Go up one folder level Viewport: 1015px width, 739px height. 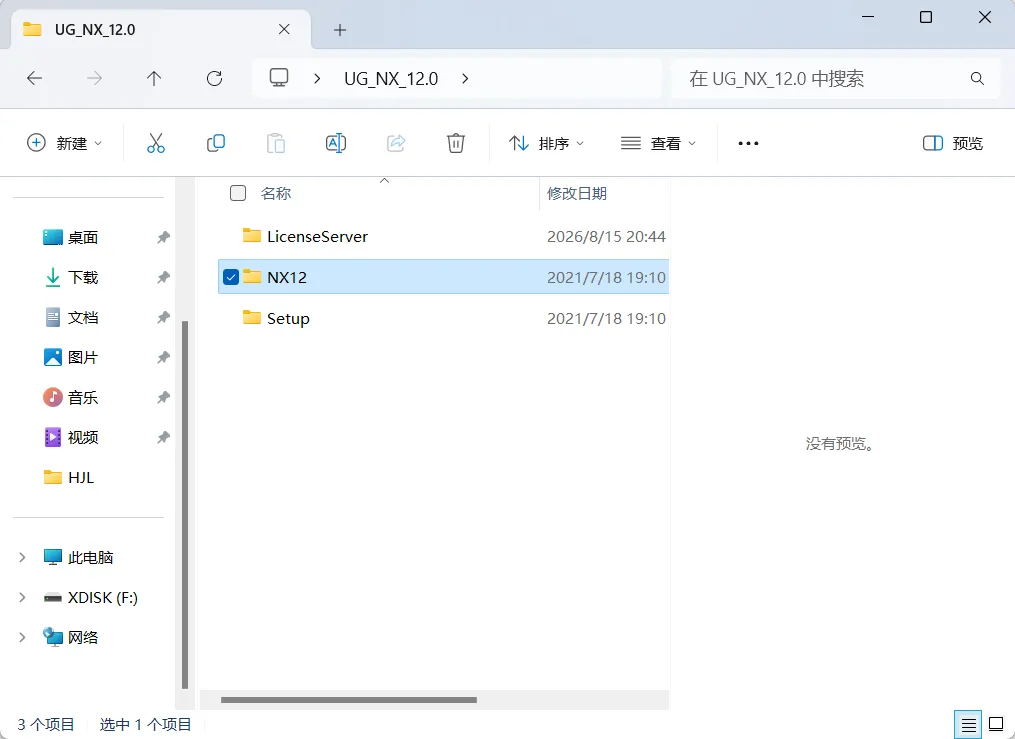[x=154, y=78]
